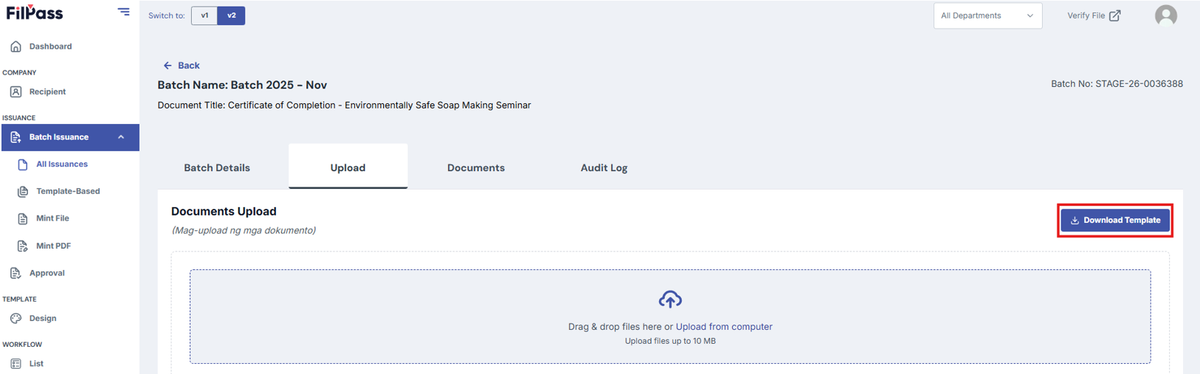The height and width of the screenshot is (374, 1200).
Task: Click the Back link
Action: pos(181,65)
